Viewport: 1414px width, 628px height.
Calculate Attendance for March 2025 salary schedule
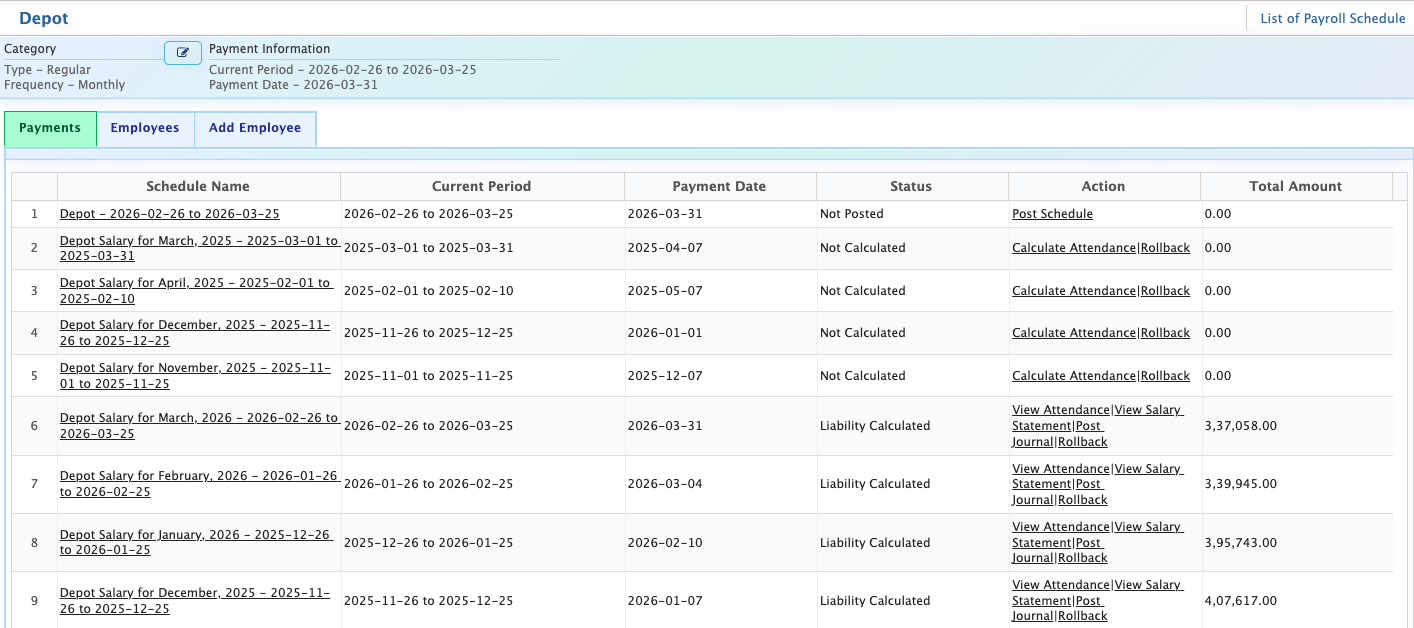tap(1074, 248)
